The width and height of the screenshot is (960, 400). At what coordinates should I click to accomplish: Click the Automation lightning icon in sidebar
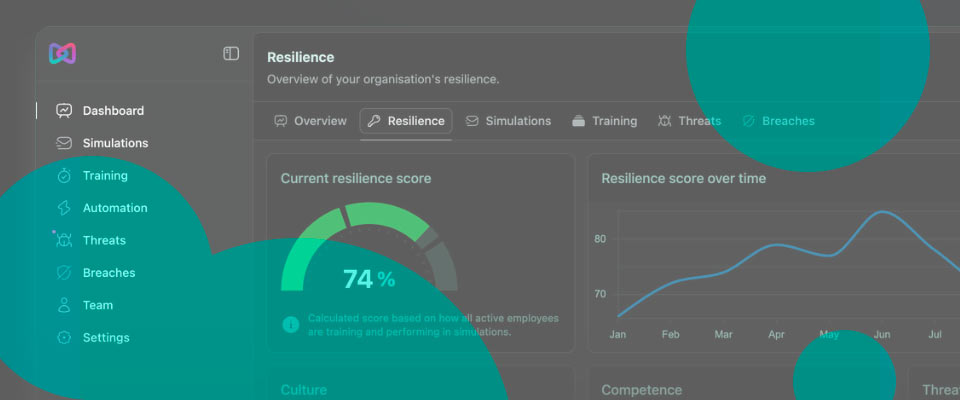pyautogui.click(x=64, y=208)
